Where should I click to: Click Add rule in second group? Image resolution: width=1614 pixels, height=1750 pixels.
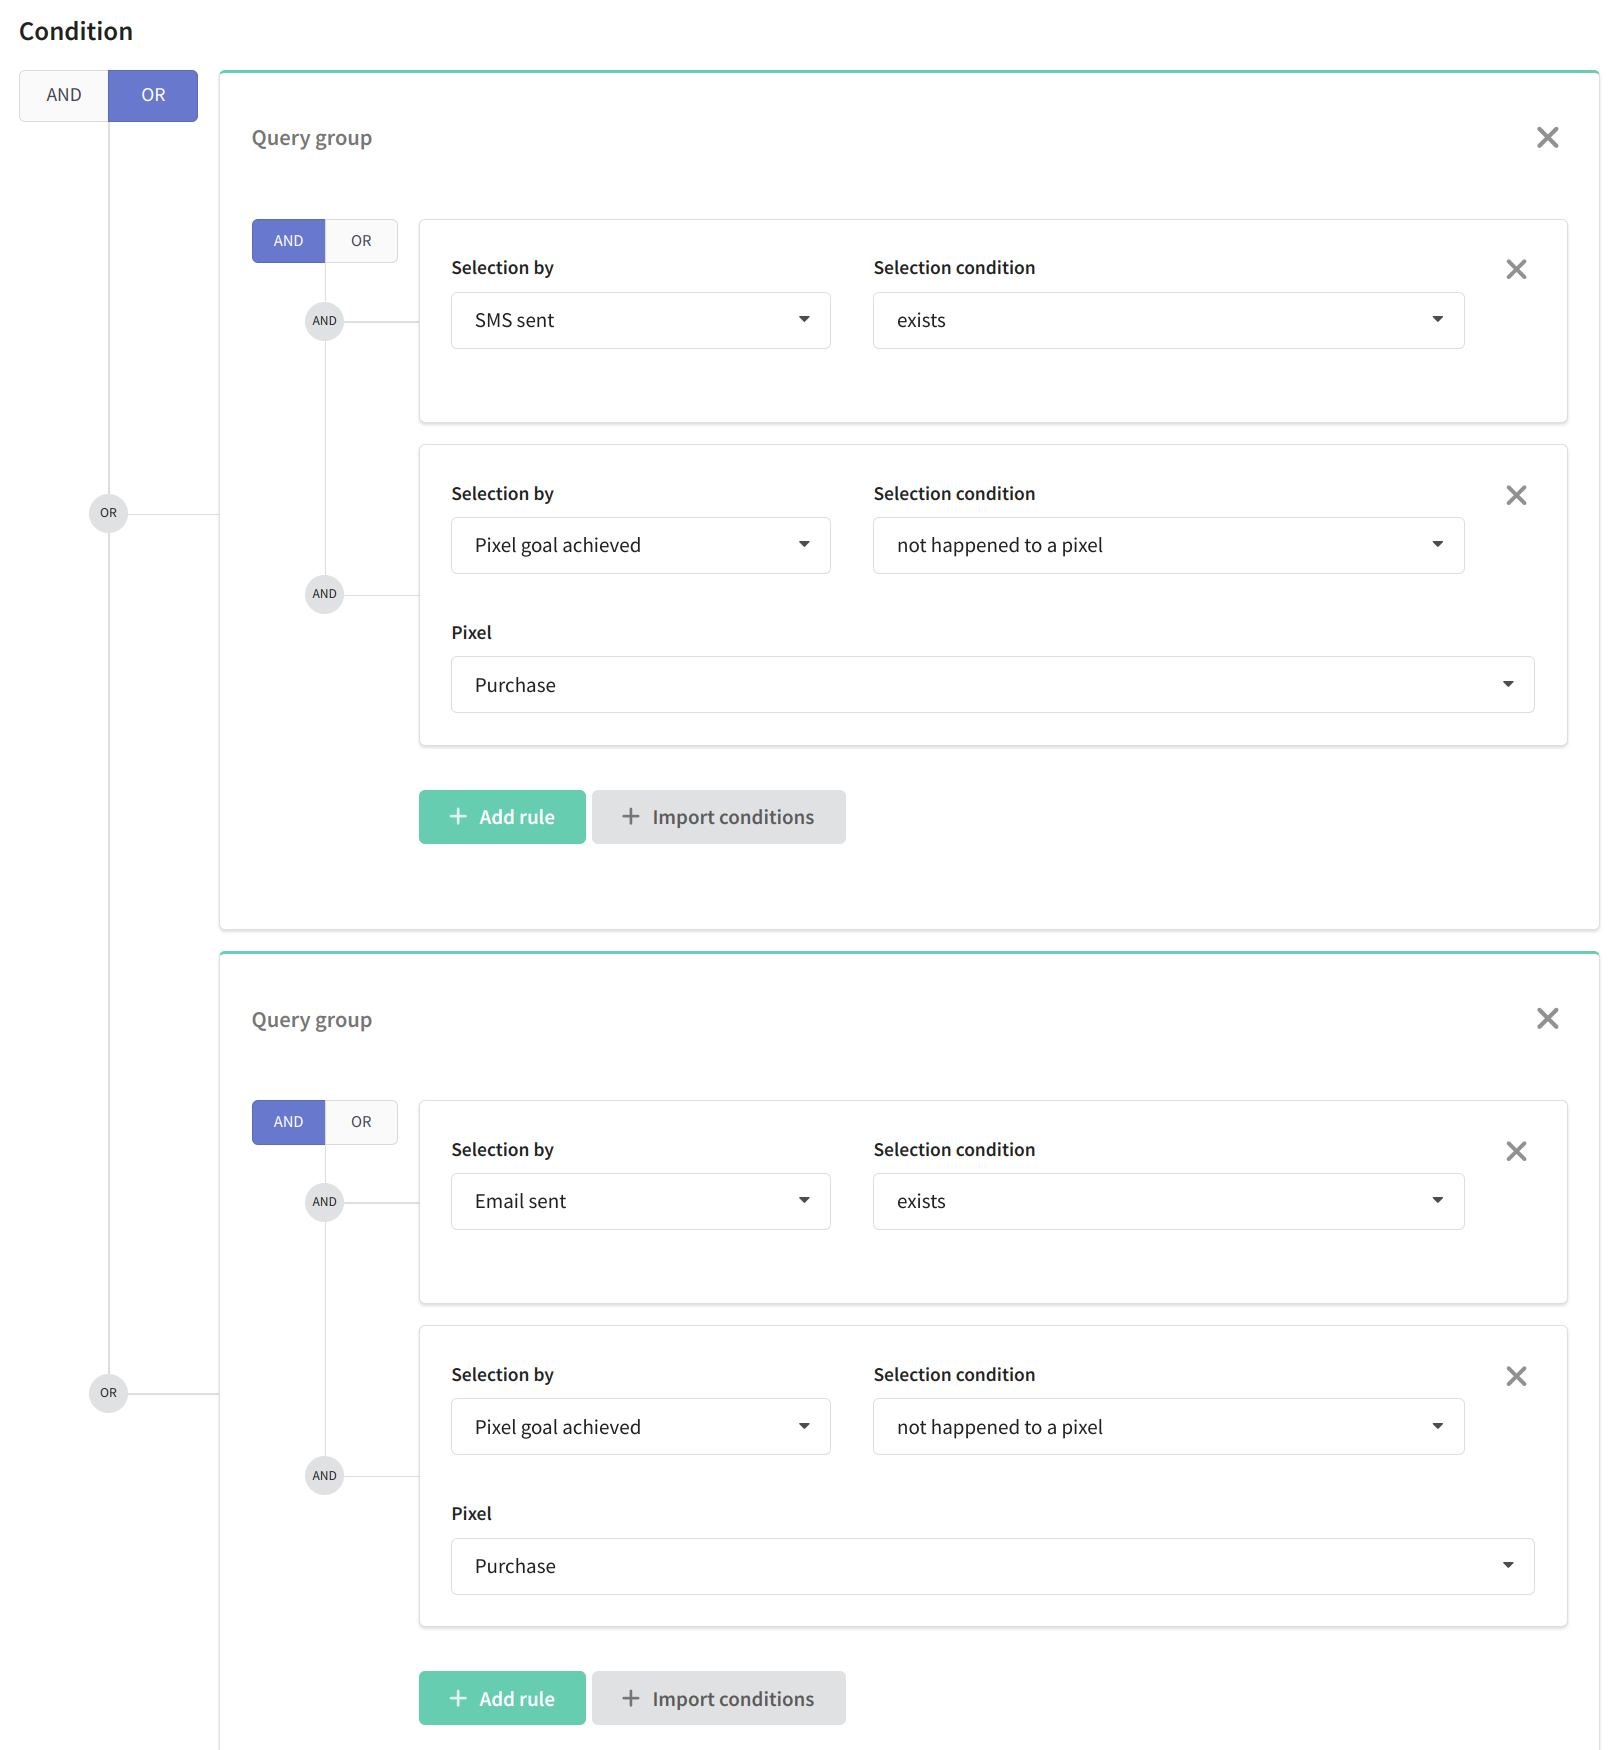pos(502,1698)
